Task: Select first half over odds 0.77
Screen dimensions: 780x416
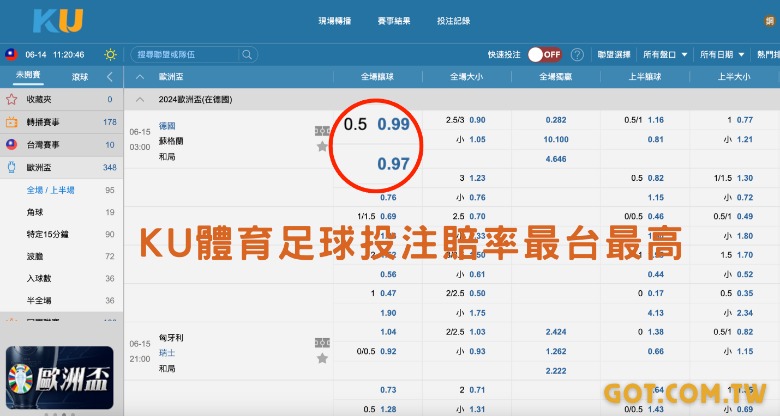Action: [x=745, y=120]
